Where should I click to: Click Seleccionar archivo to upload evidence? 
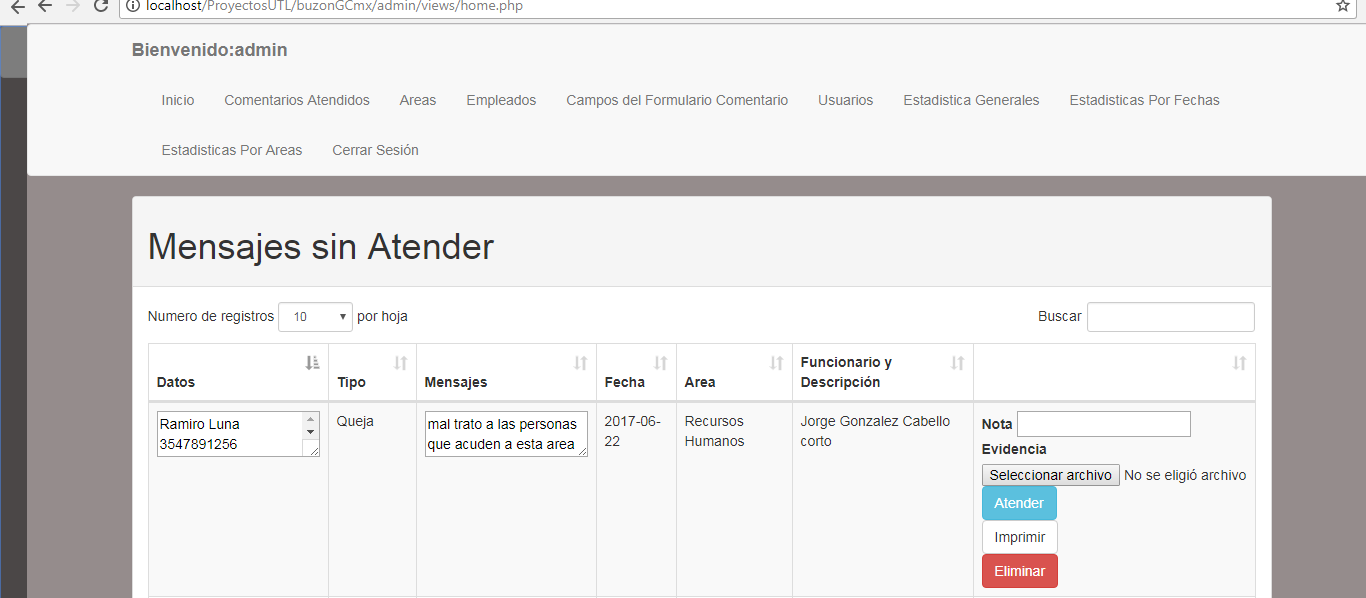tap(1050, 475)
